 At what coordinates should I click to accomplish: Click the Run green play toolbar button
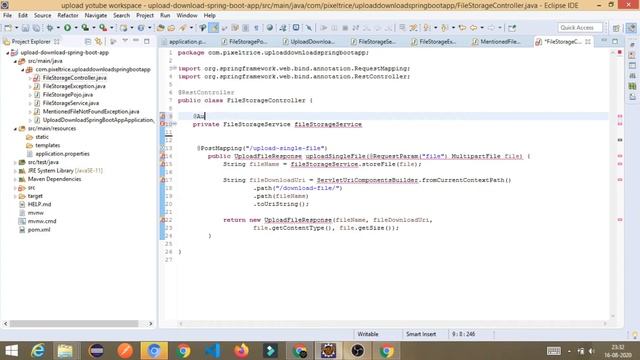(x=67, y=28)
